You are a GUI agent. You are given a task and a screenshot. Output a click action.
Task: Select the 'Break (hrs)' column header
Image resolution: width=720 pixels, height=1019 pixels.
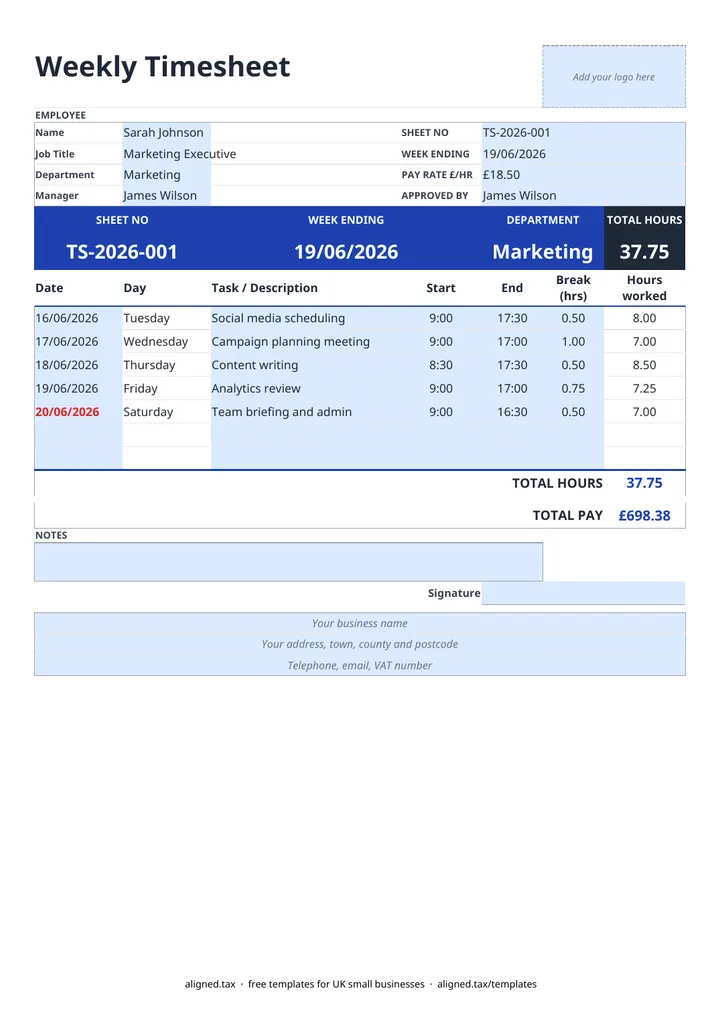573,288
